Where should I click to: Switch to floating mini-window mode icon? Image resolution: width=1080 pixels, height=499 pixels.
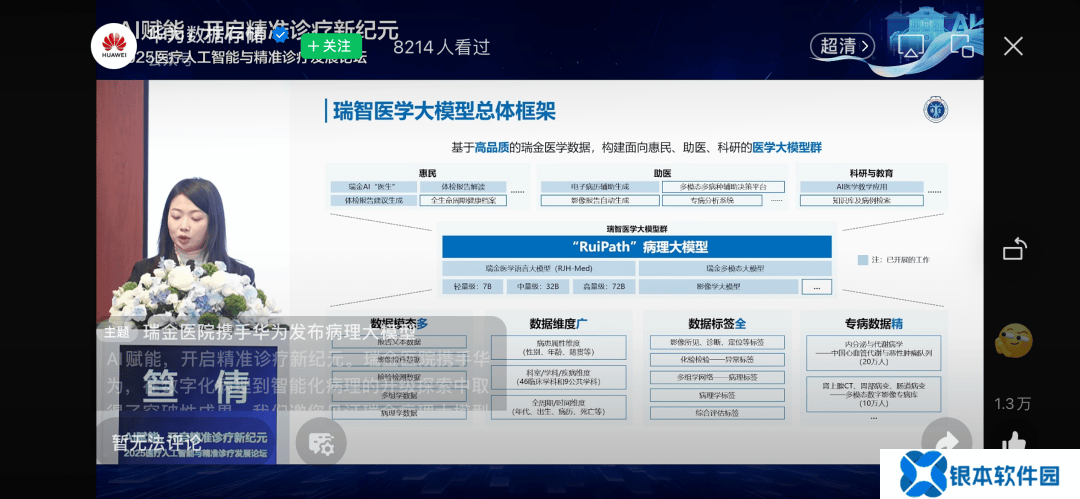click(x=962, y=45)
